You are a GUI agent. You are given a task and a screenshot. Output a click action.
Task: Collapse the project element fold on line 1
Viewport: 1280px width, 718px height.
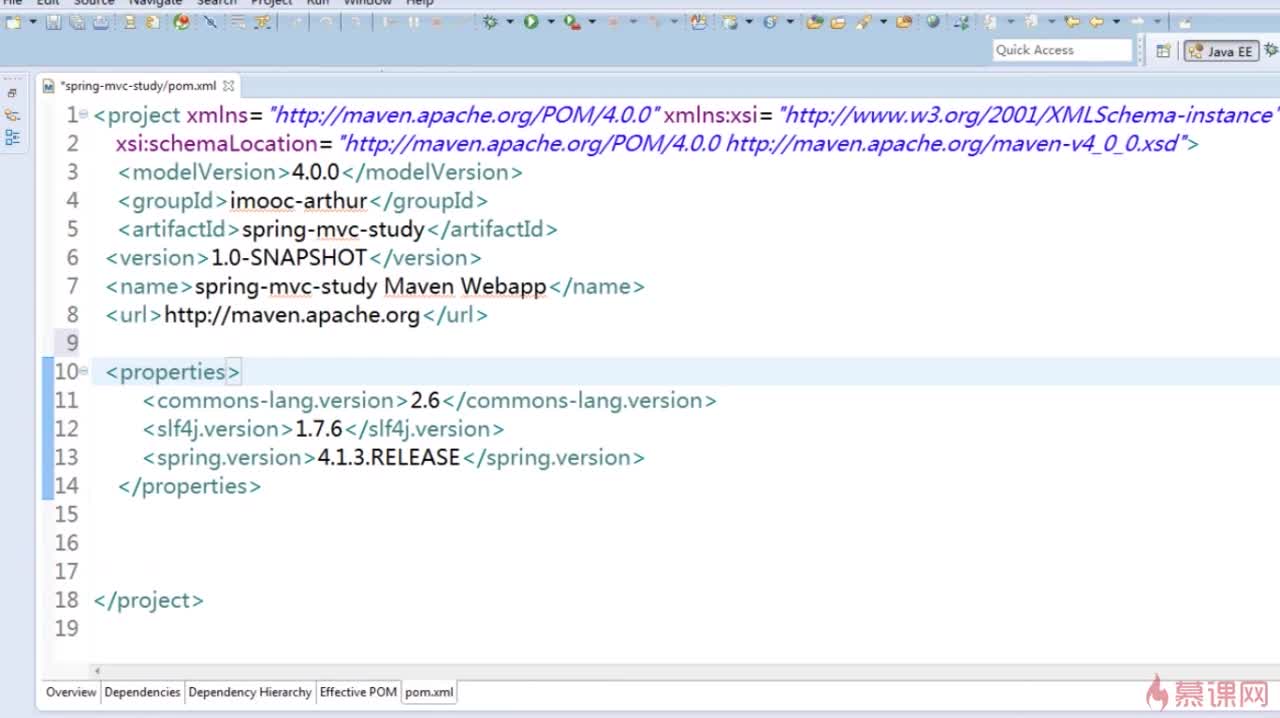[x=84, y=114]
